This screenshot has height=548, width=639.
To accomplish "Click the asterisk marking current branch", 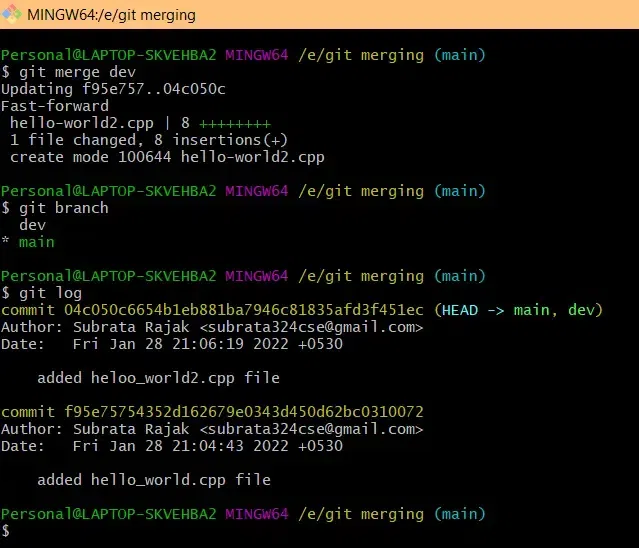I will point(5,240).
